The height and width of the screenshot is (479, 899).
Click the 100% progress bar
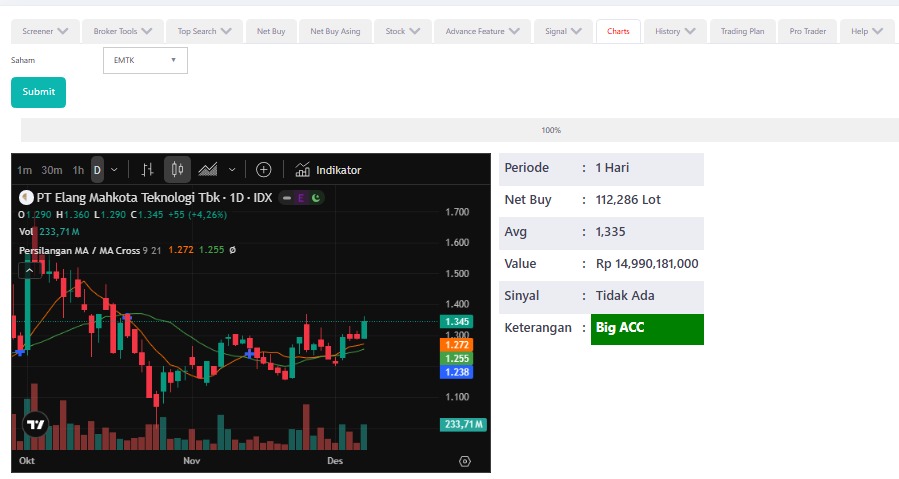point(551,130)
